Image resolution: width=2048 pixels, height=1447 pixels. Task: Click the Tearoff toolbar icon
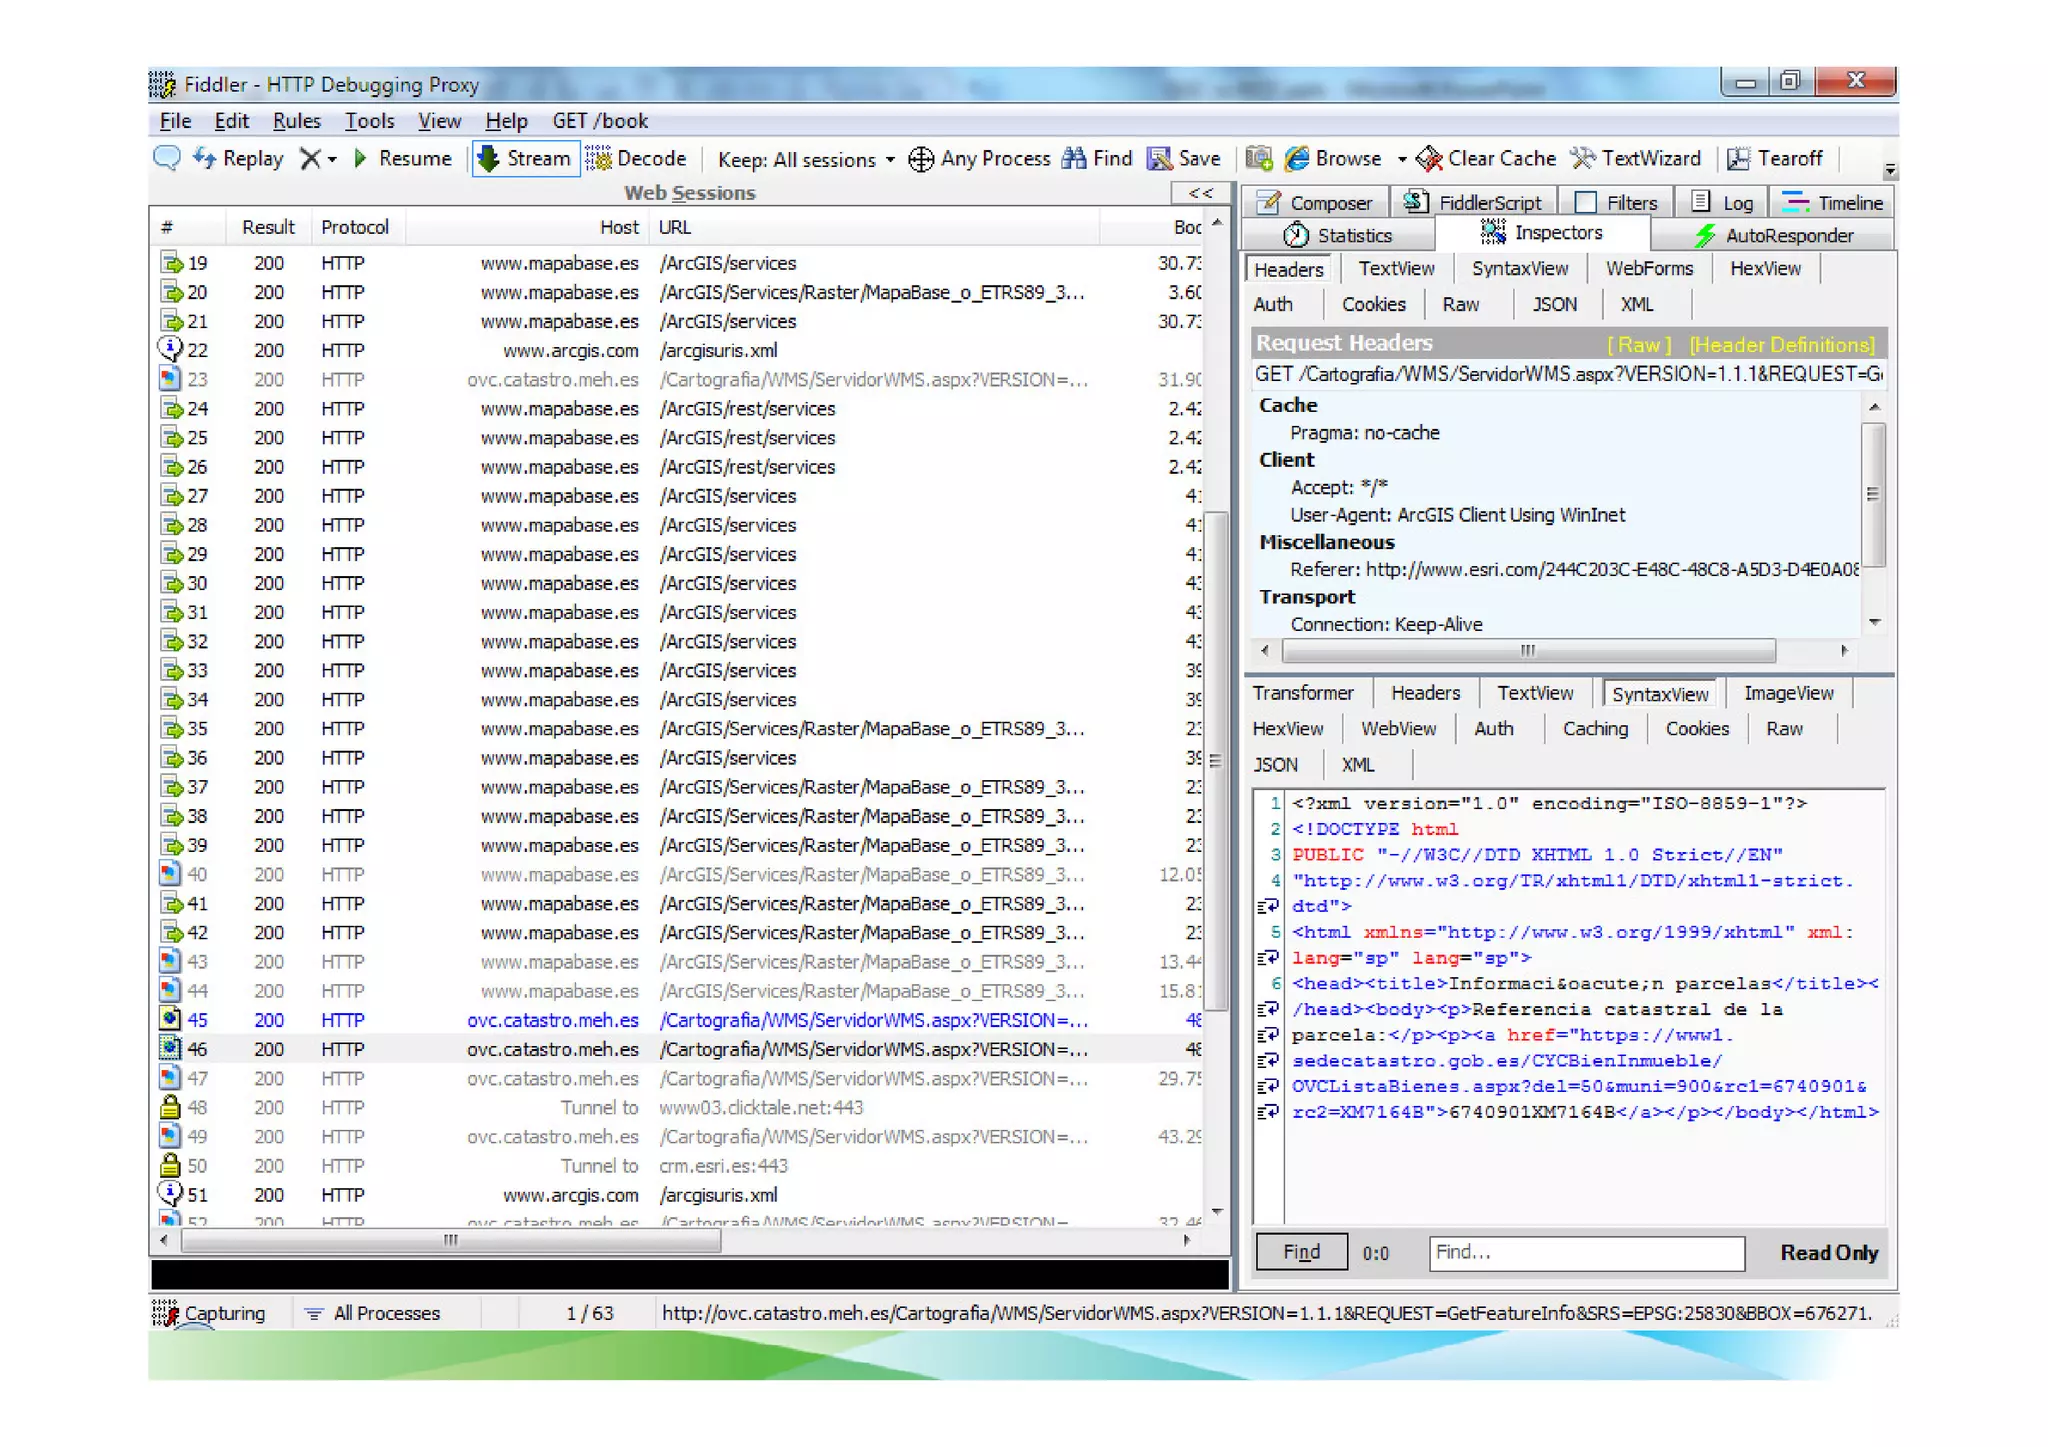tap(1739, 158)
